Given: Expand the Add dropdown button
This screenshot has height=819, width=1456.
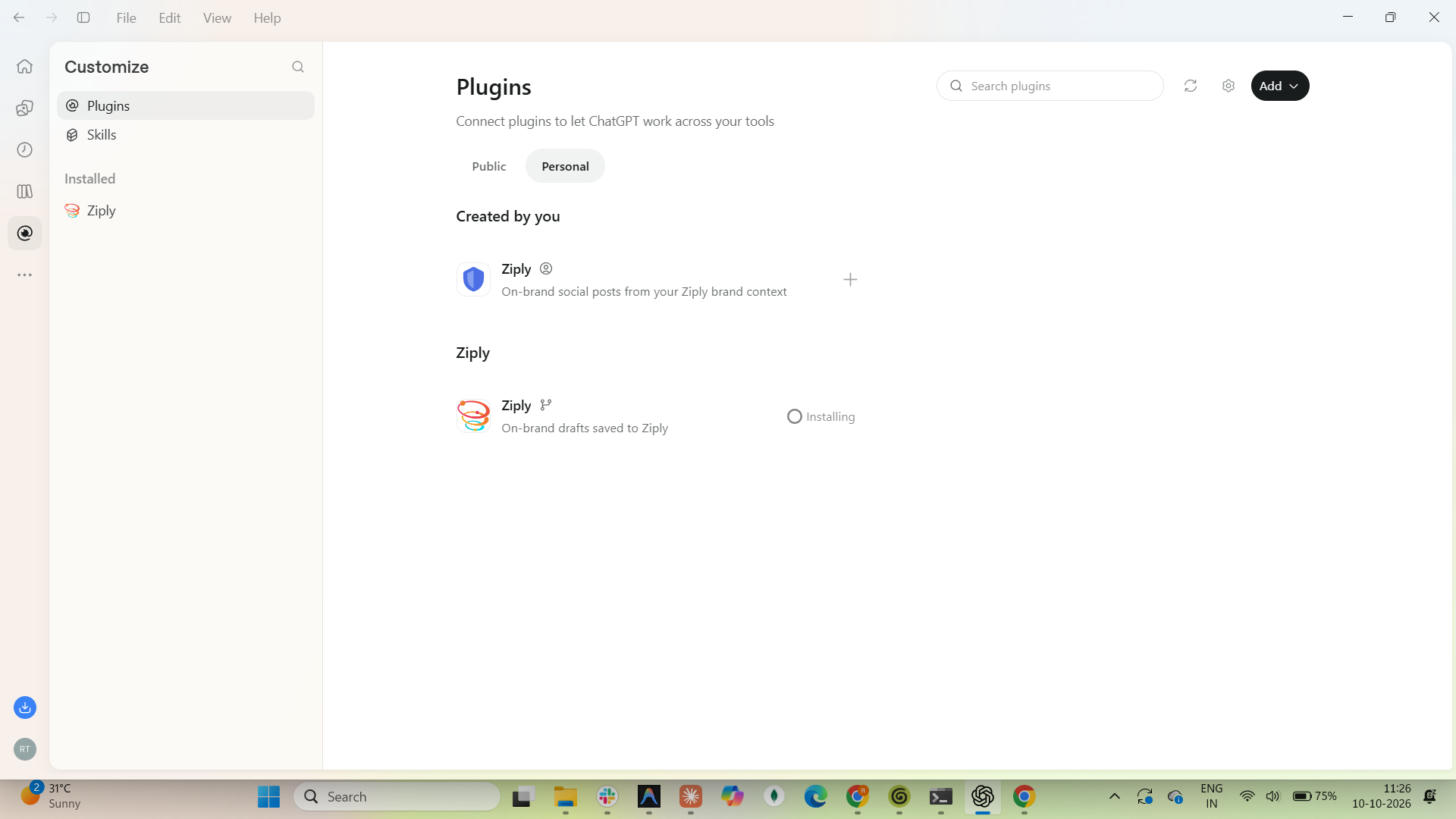Looking at the screenshot, I should click(x=1280, y=86).
